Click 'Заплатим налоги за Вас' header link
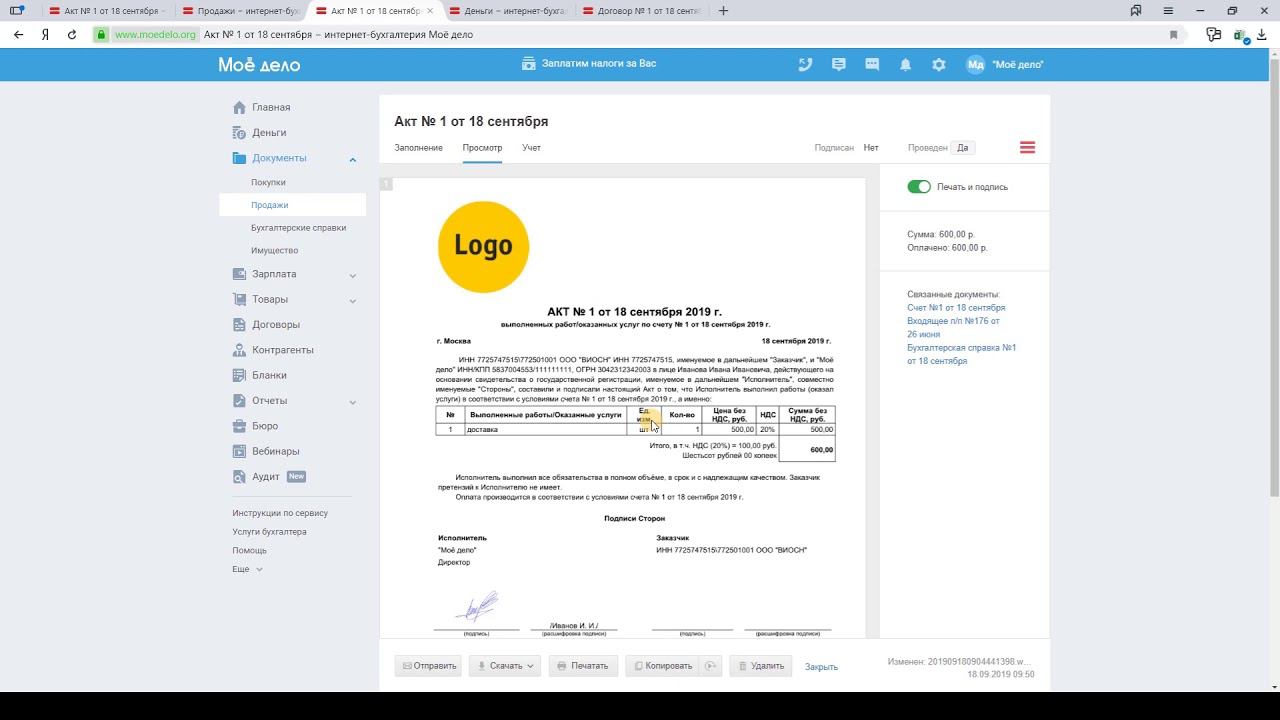 [x=589, y=64]
